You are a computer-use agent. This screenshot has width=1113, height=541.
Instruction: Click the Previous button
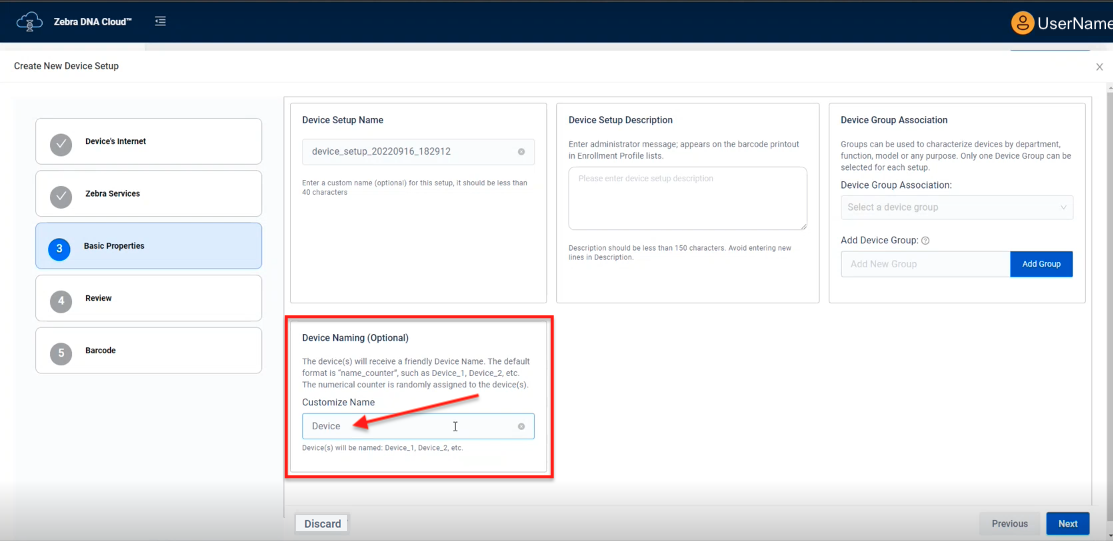pyautogui.click(x=1009, y=523)
